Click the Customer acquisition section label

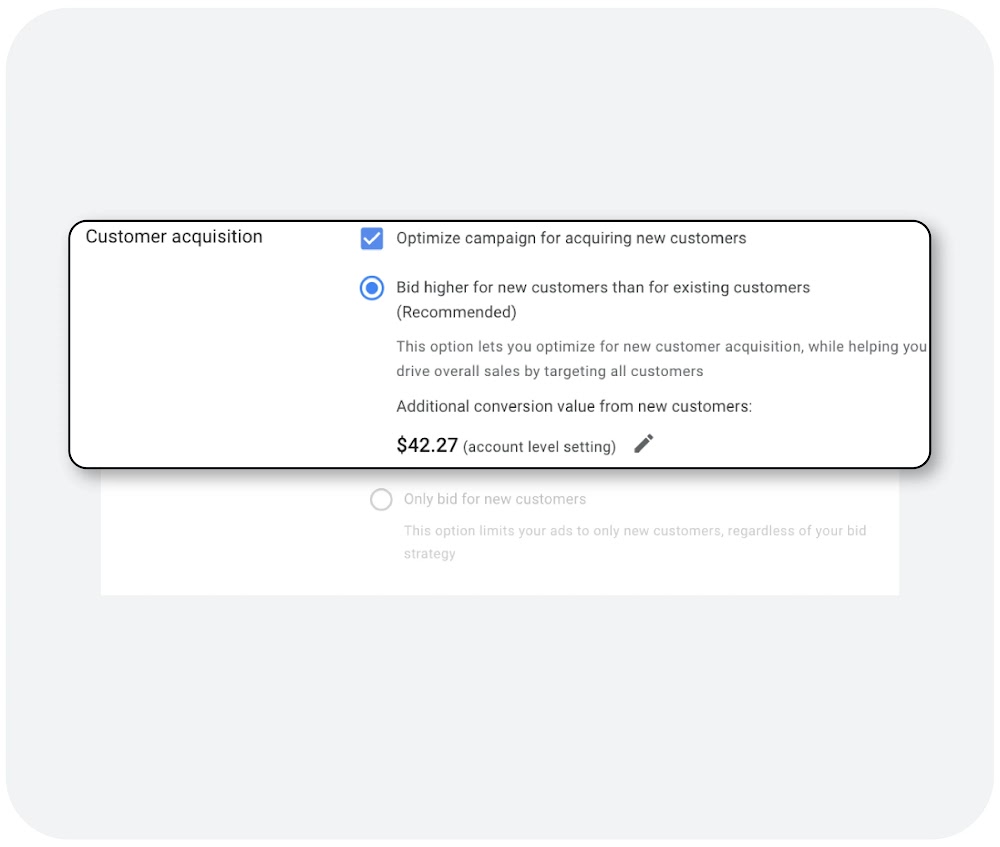(x=174, y=237)
